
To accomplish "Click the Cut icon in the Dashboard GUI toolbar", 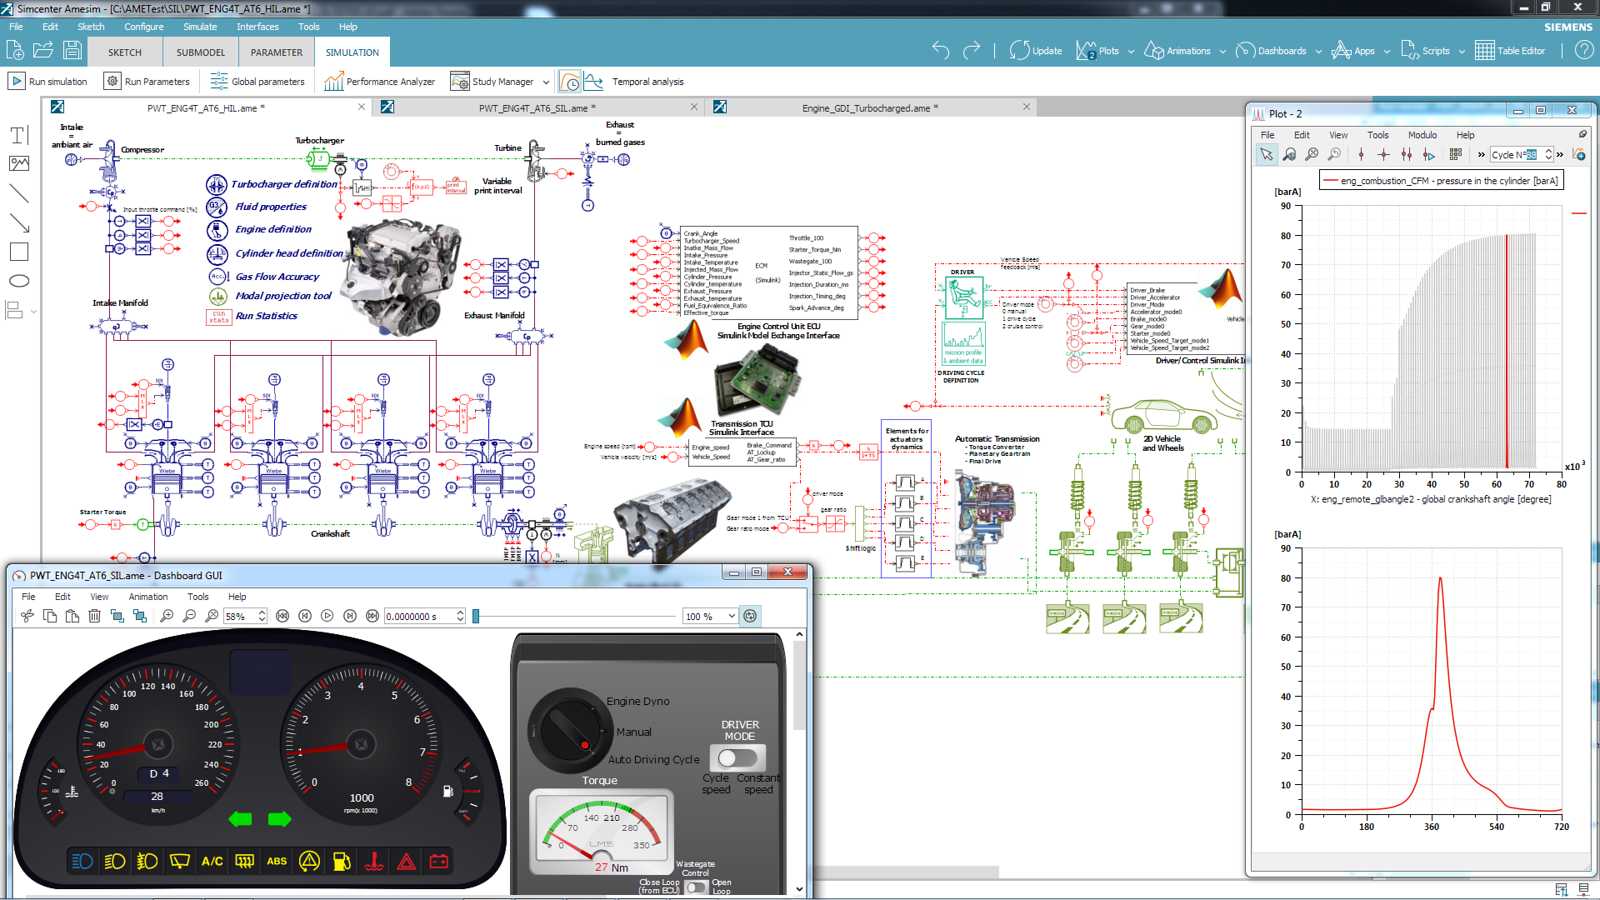I will (x=28, y=616).
